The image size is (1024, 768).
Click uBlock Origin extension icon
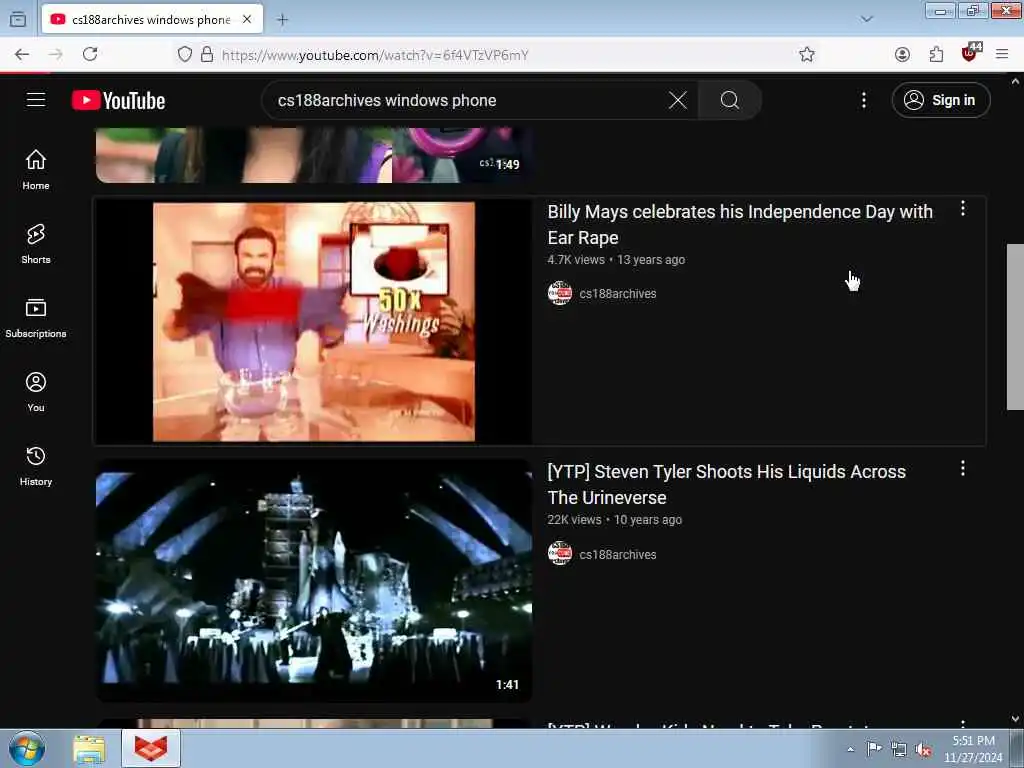970,52
